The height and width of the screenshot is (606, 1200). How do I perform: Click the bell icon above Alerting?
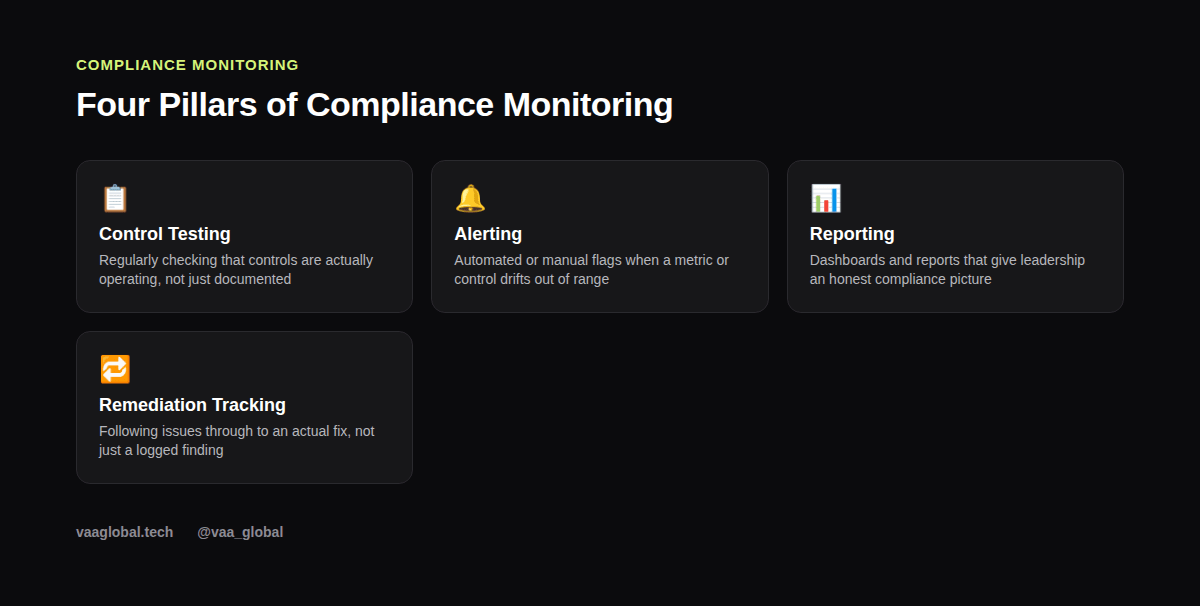[470, 198]
